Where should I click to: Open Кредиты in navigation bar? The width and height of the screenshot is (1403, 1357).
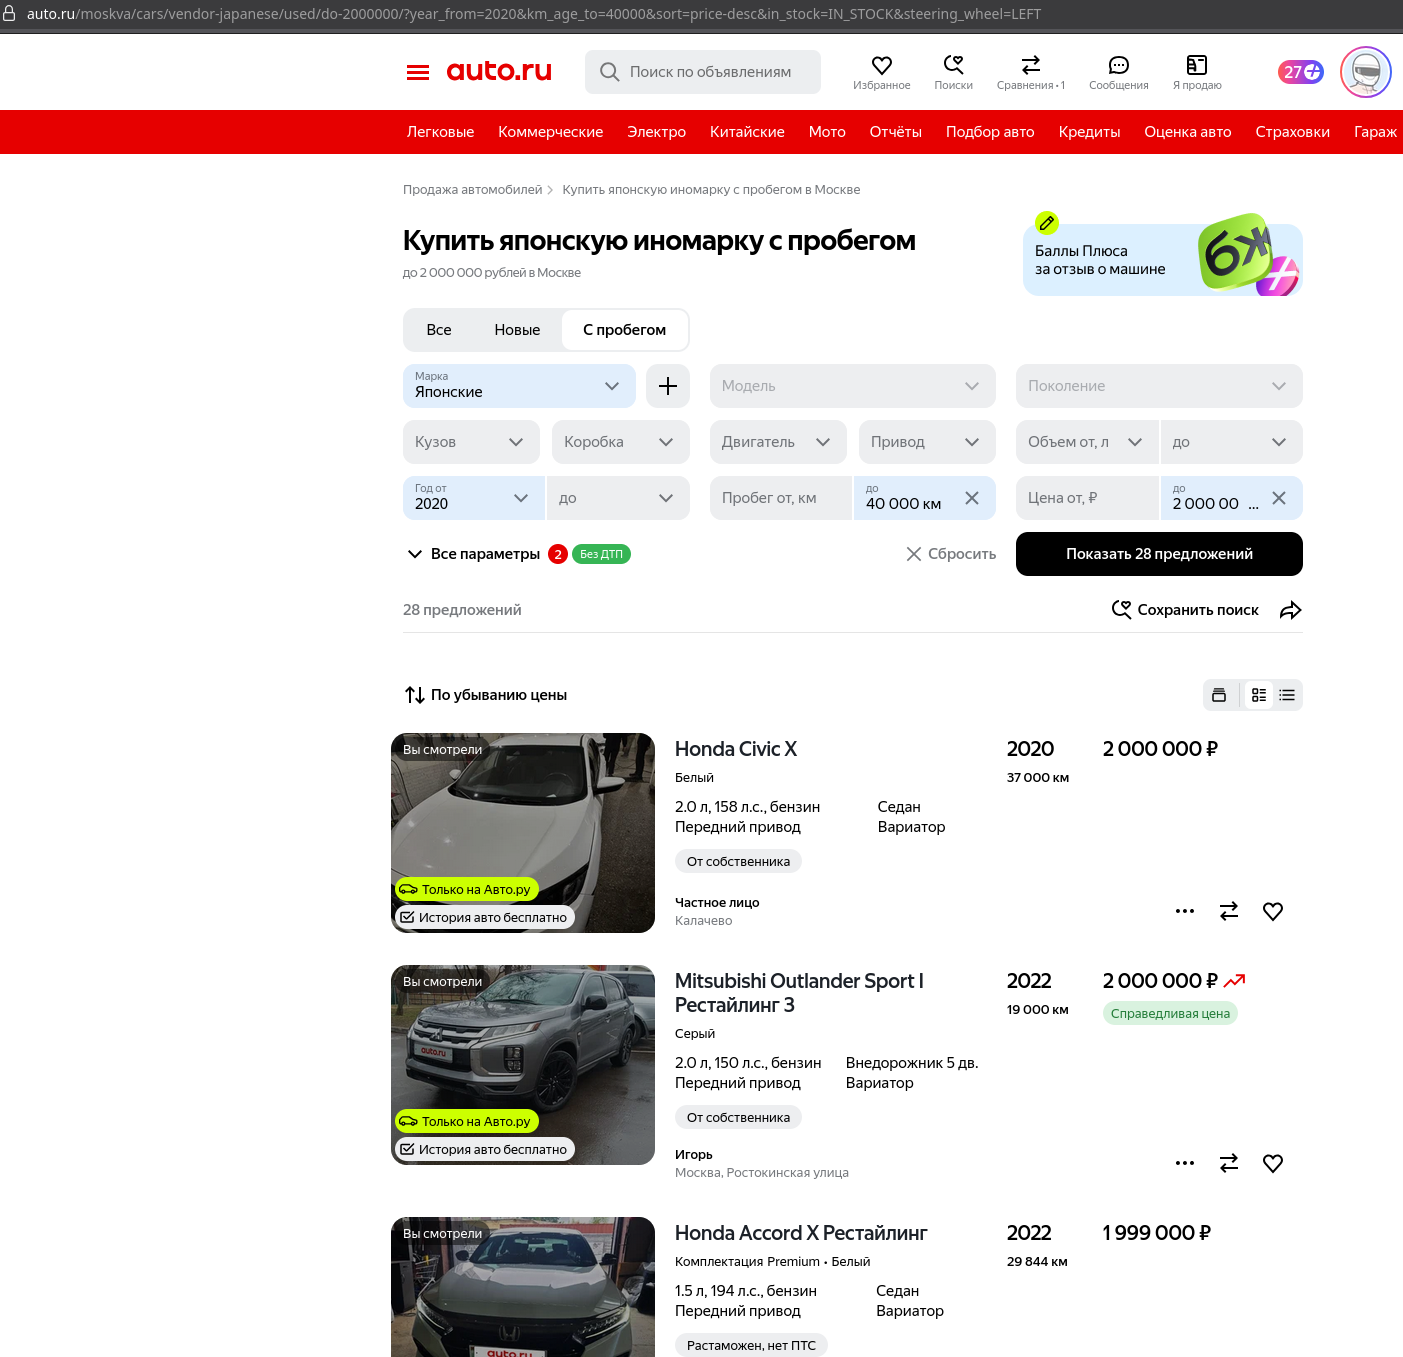coord(1090,132)
